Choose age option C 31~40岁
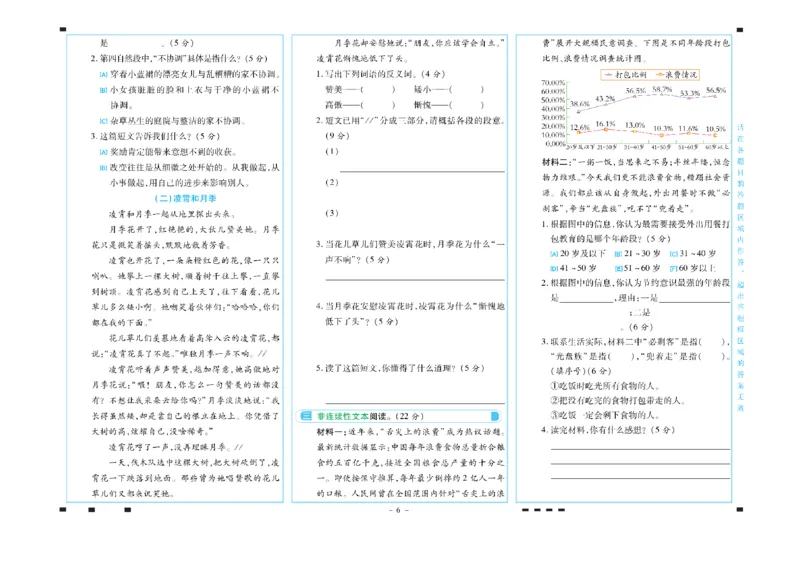 [x=673, y=254]
